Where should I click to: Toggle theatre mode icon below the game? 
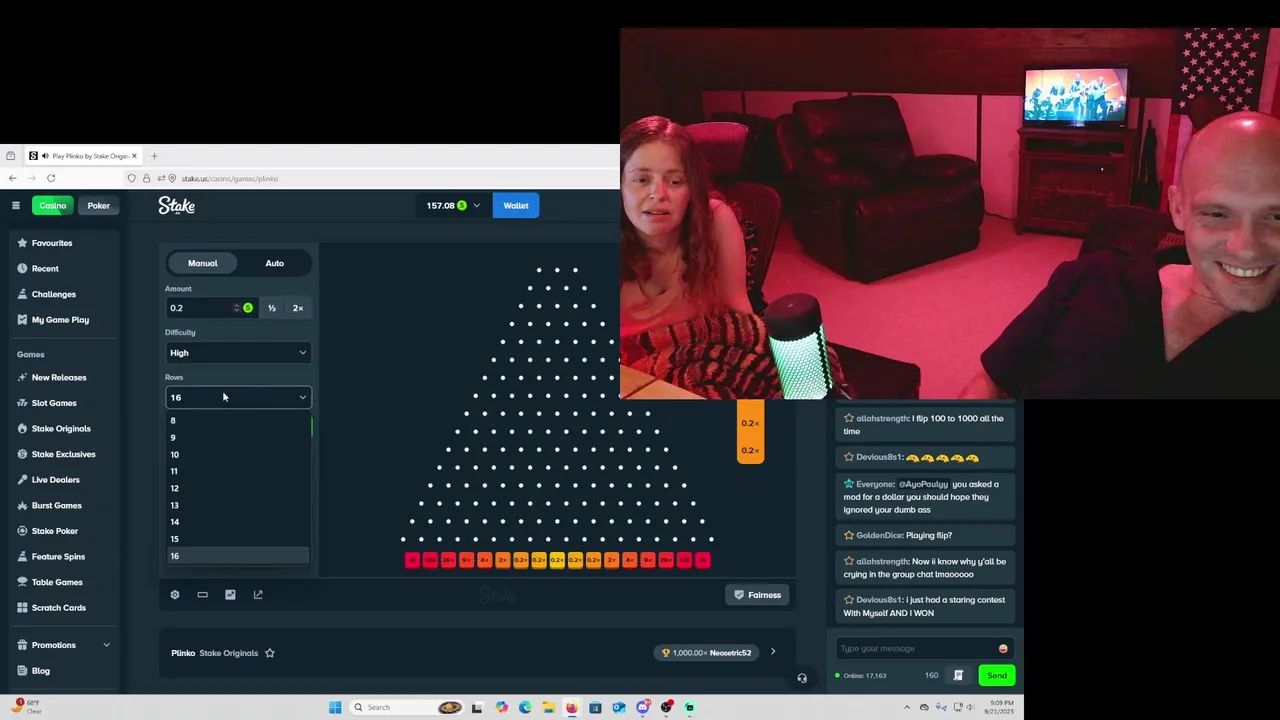(202, 594)
